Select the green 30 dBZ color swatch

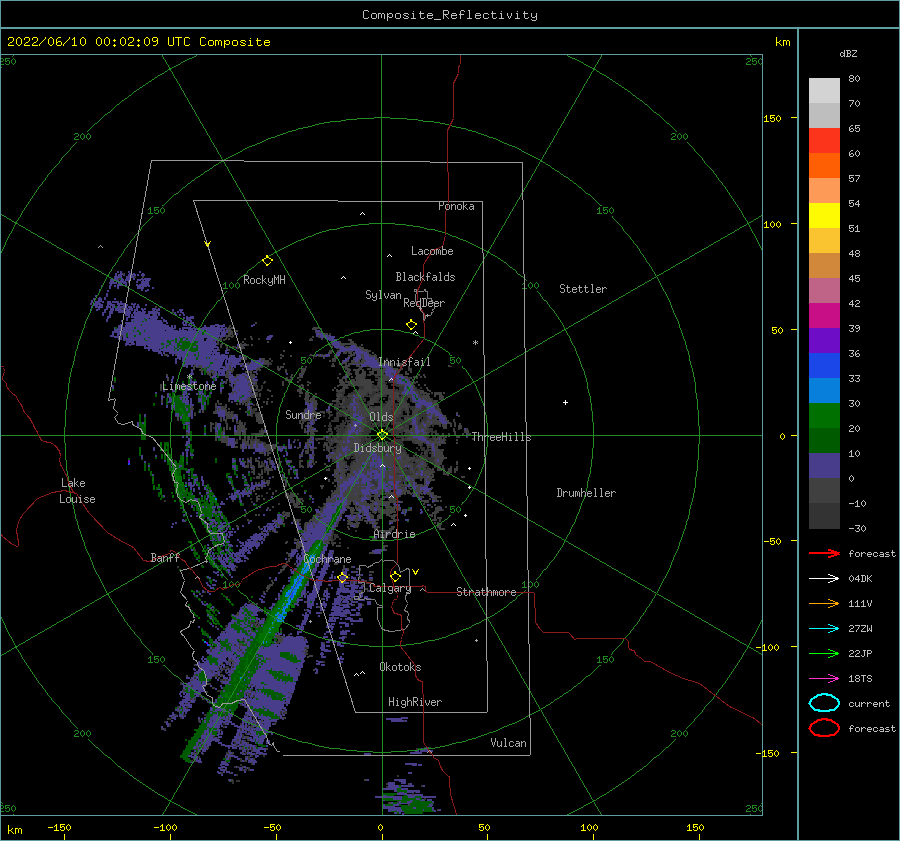[824, 416]
